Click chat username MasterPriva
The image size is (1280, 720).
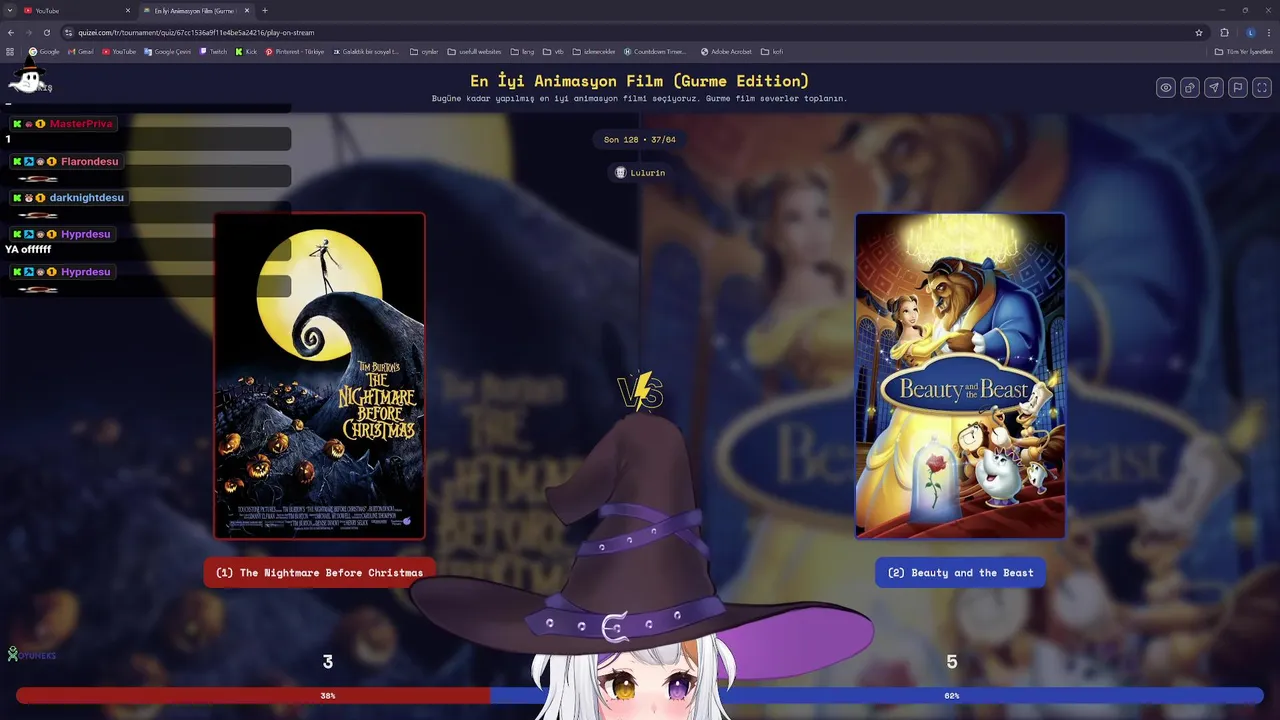(x=81, y=124)
